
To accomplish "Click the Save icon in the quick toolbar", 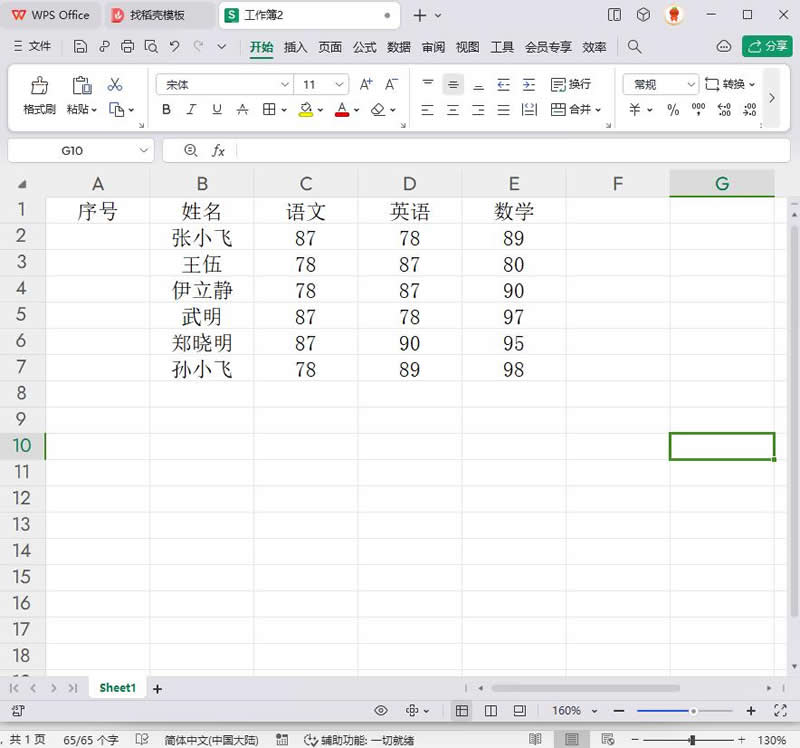I will click(80, 46).
